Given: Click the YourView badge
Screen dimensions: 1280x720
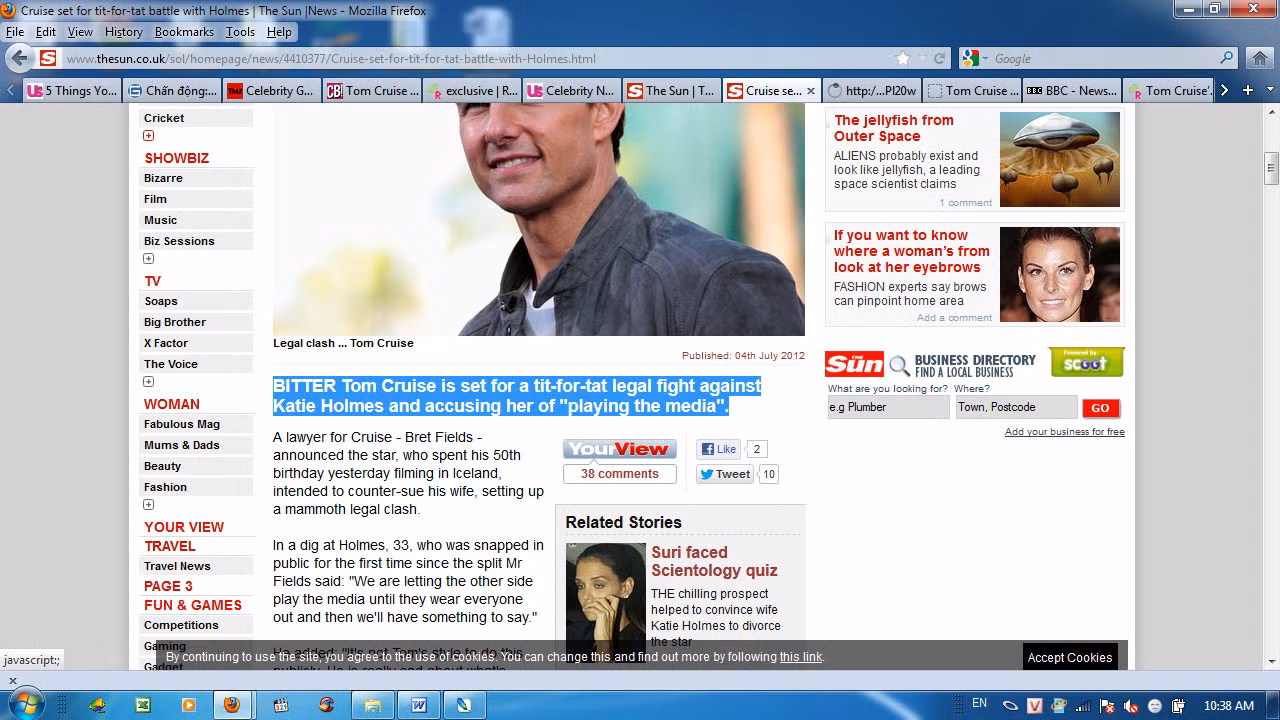Looking at the screenshot, I should click(x=620, y=449).
